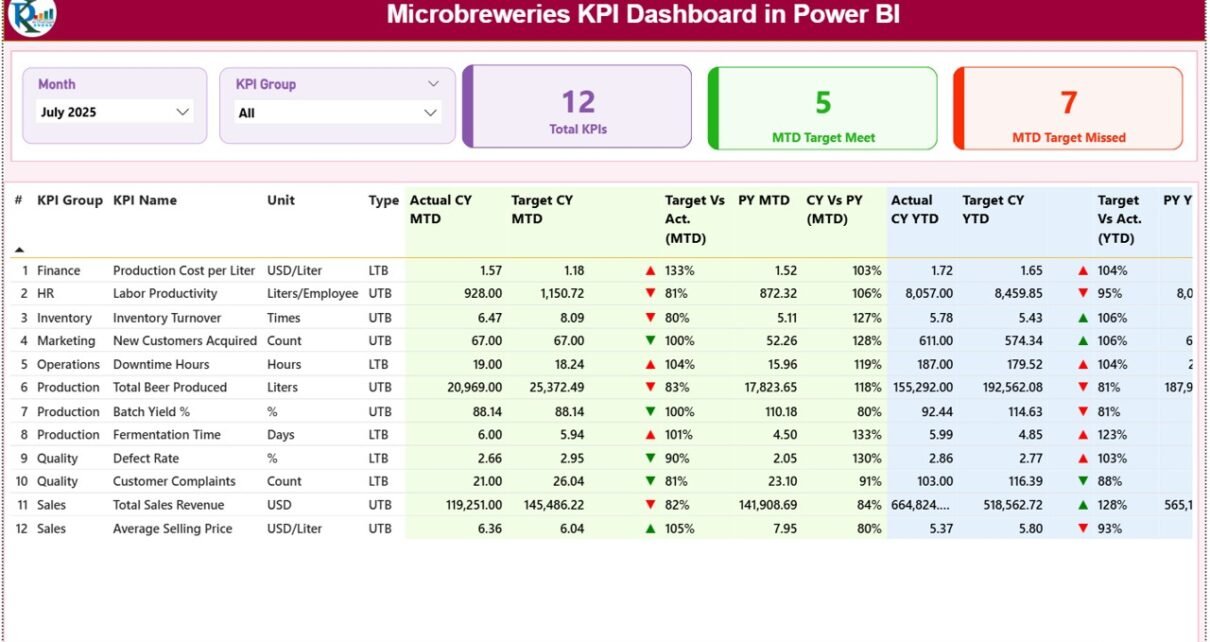Click the Total KPIs card

pyautogui.click(x=578, y=108)
